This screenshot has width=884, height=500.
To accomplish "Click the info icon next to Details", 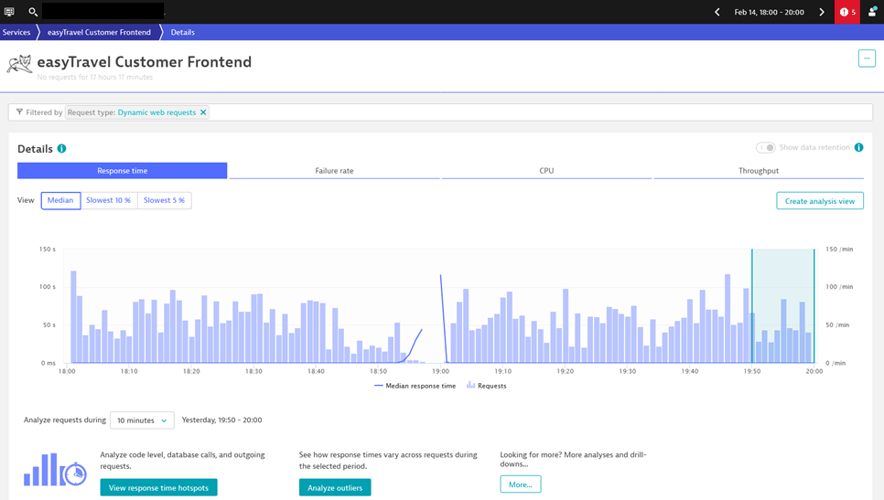I will [x=61, y=148].
